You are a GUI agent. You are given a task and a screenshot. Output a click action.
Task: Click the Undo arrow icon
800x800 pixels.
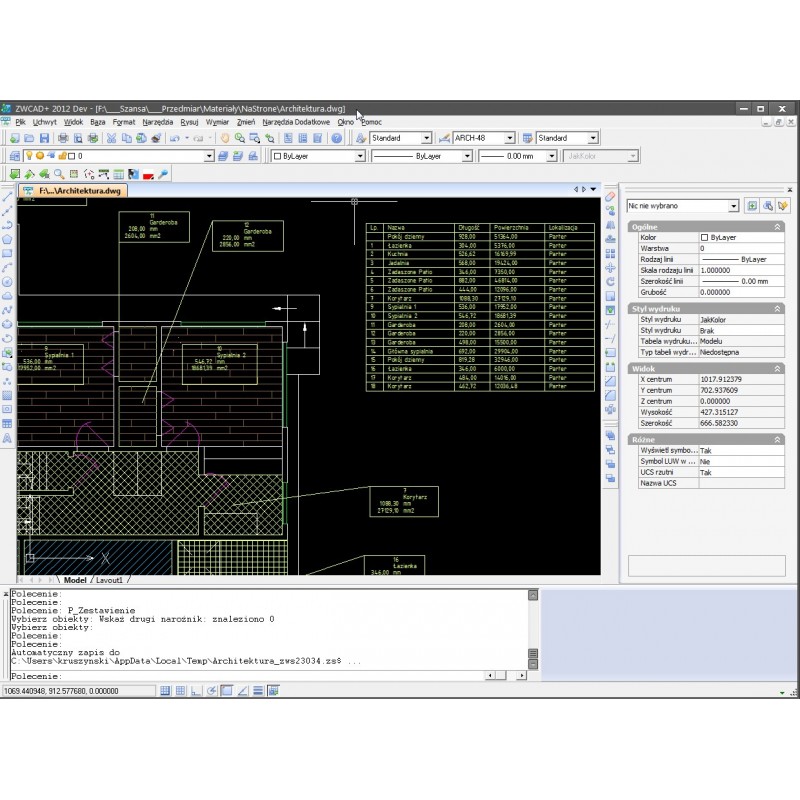click(174, 138)
